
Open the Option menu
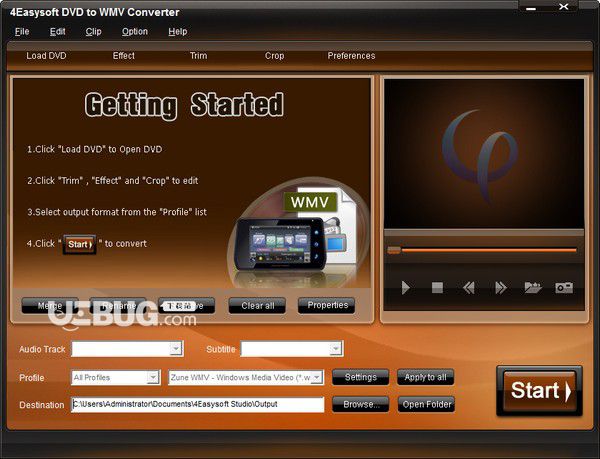pos(135,32)
